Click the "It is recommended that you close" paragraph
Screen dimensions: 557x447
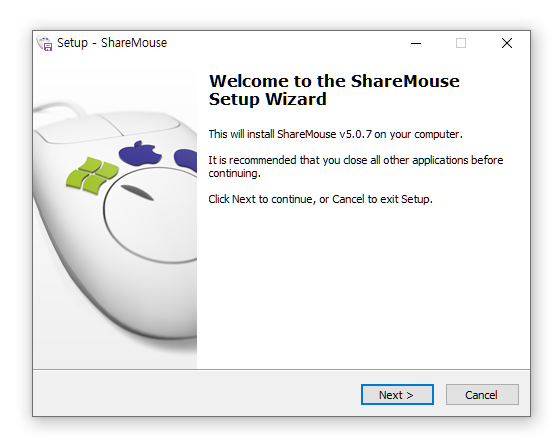pyautogui.click(x=356, y=166)
